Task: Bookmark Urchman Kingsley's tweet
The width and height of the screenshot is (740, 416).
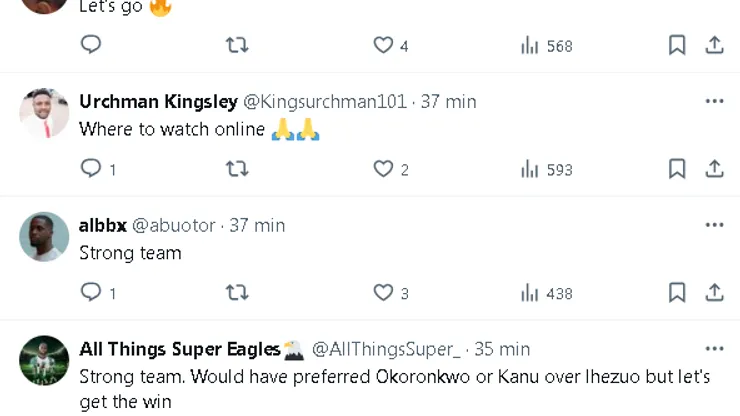Action: 677,169
